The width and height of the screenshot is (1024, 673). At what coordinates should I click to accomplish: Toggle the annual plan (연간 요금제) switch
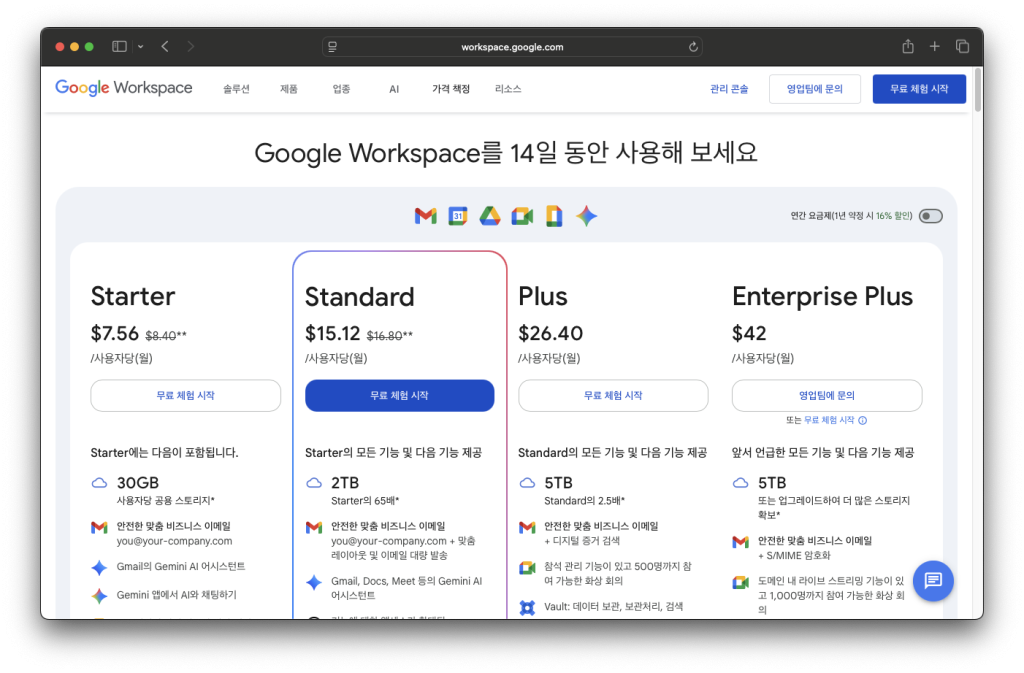click(x=930, y=216)
